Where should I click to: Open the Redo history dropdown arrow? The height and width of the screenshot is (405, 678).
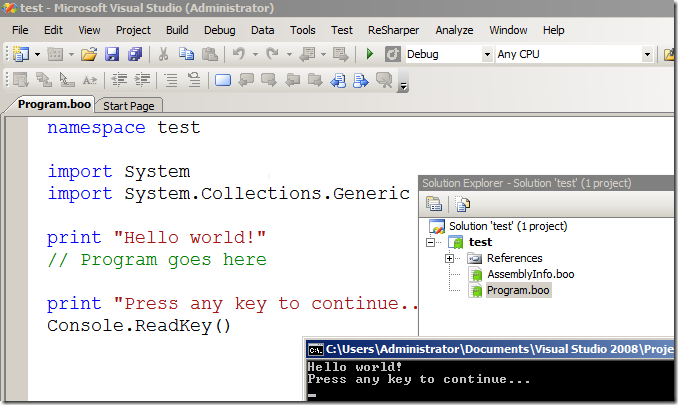pos(289,54)
